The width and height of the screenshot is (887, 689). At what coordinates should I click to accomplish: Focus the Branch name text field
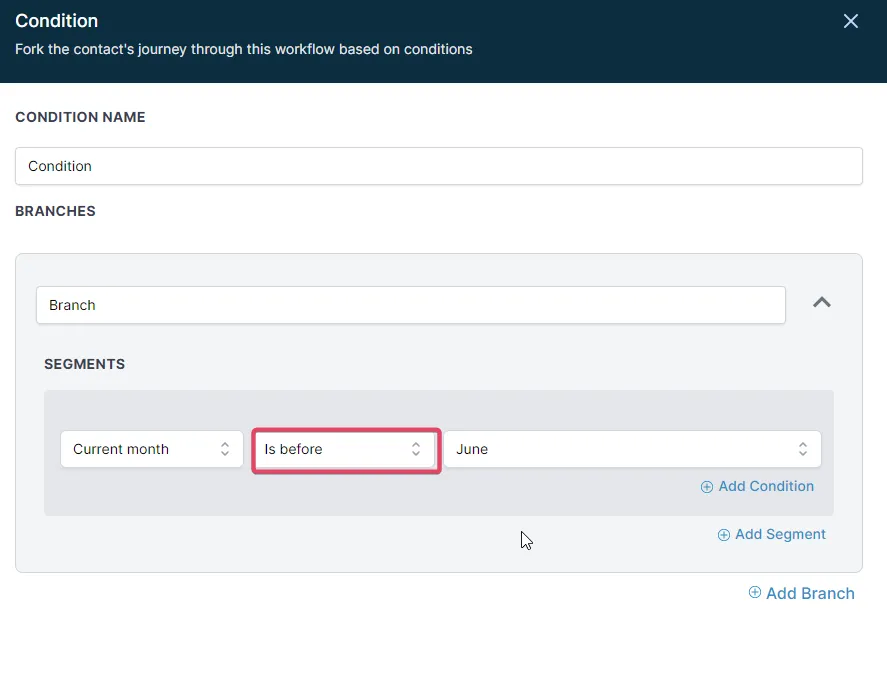pyautogui.click(x=410, y=305)
